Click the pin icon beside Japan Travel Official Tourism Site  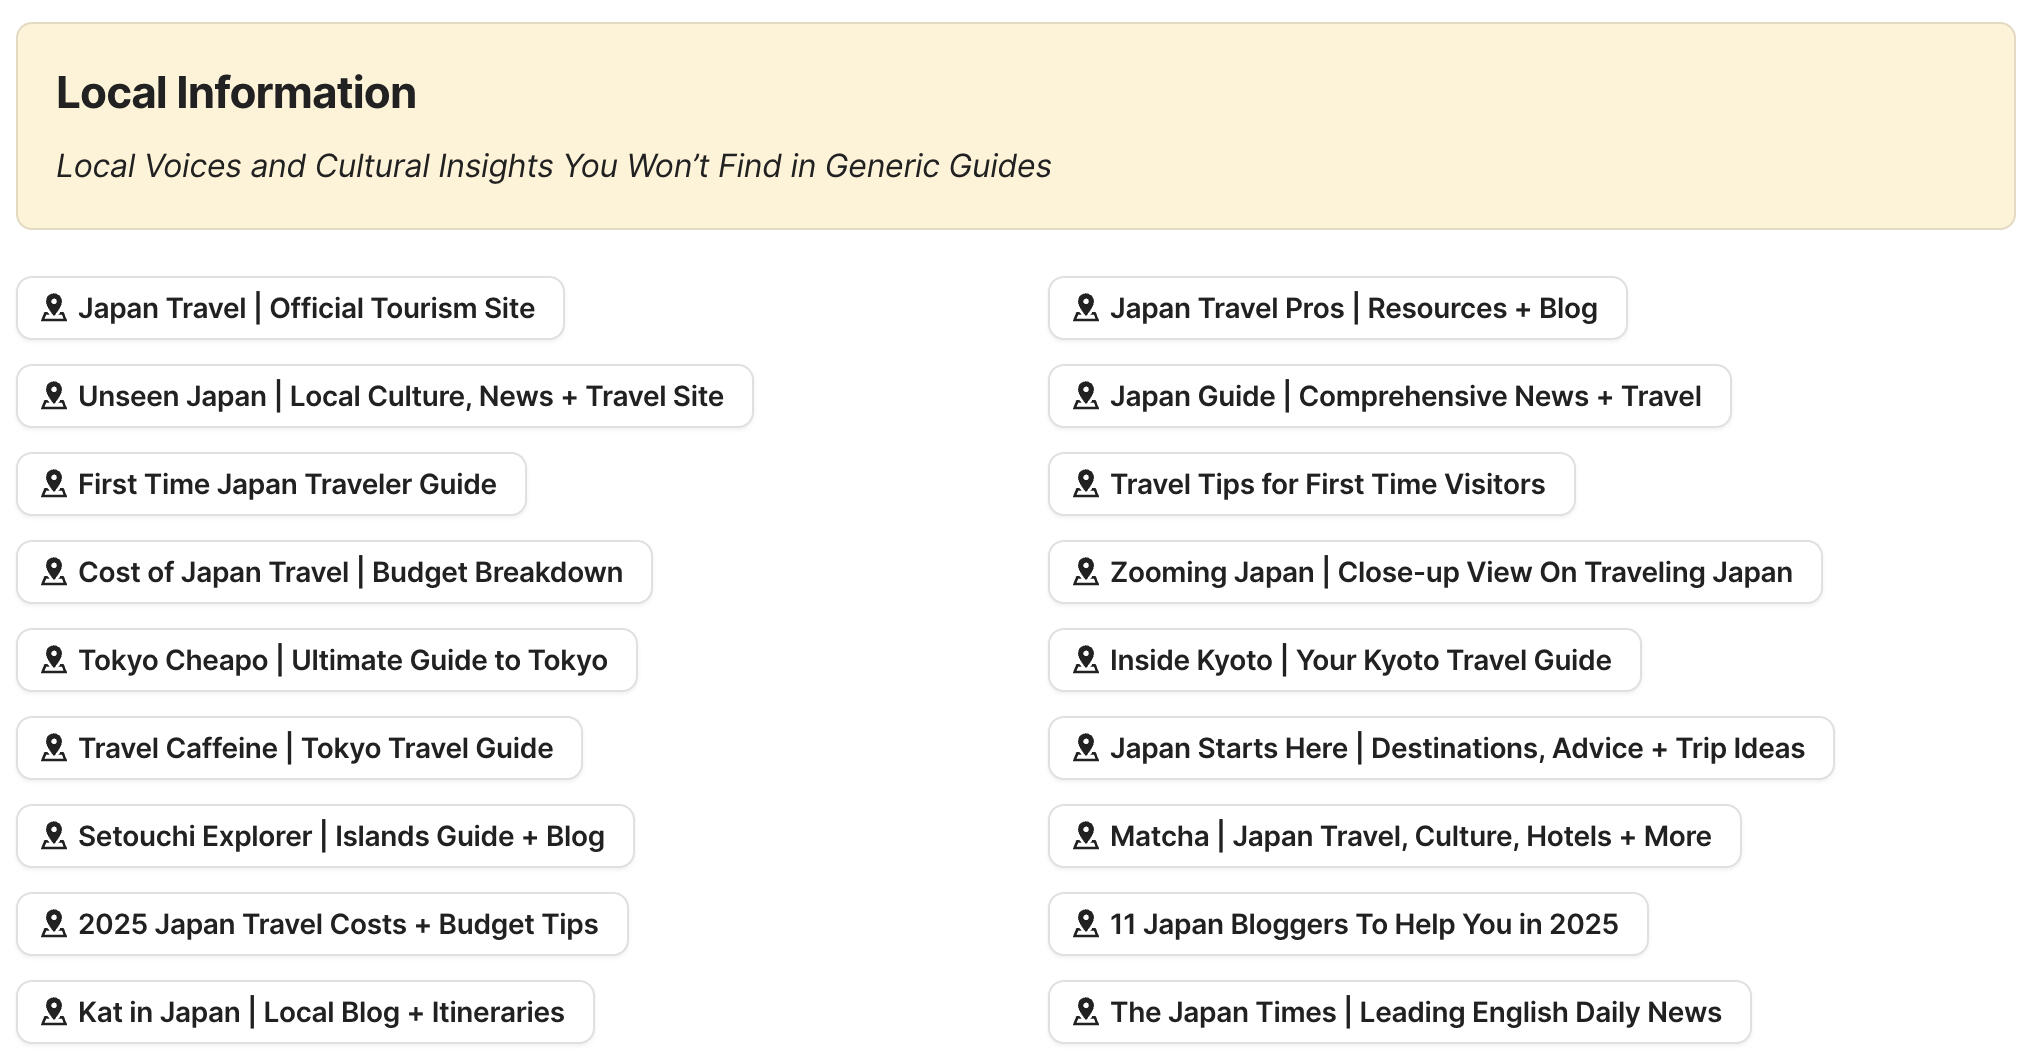tap(55, 308)
